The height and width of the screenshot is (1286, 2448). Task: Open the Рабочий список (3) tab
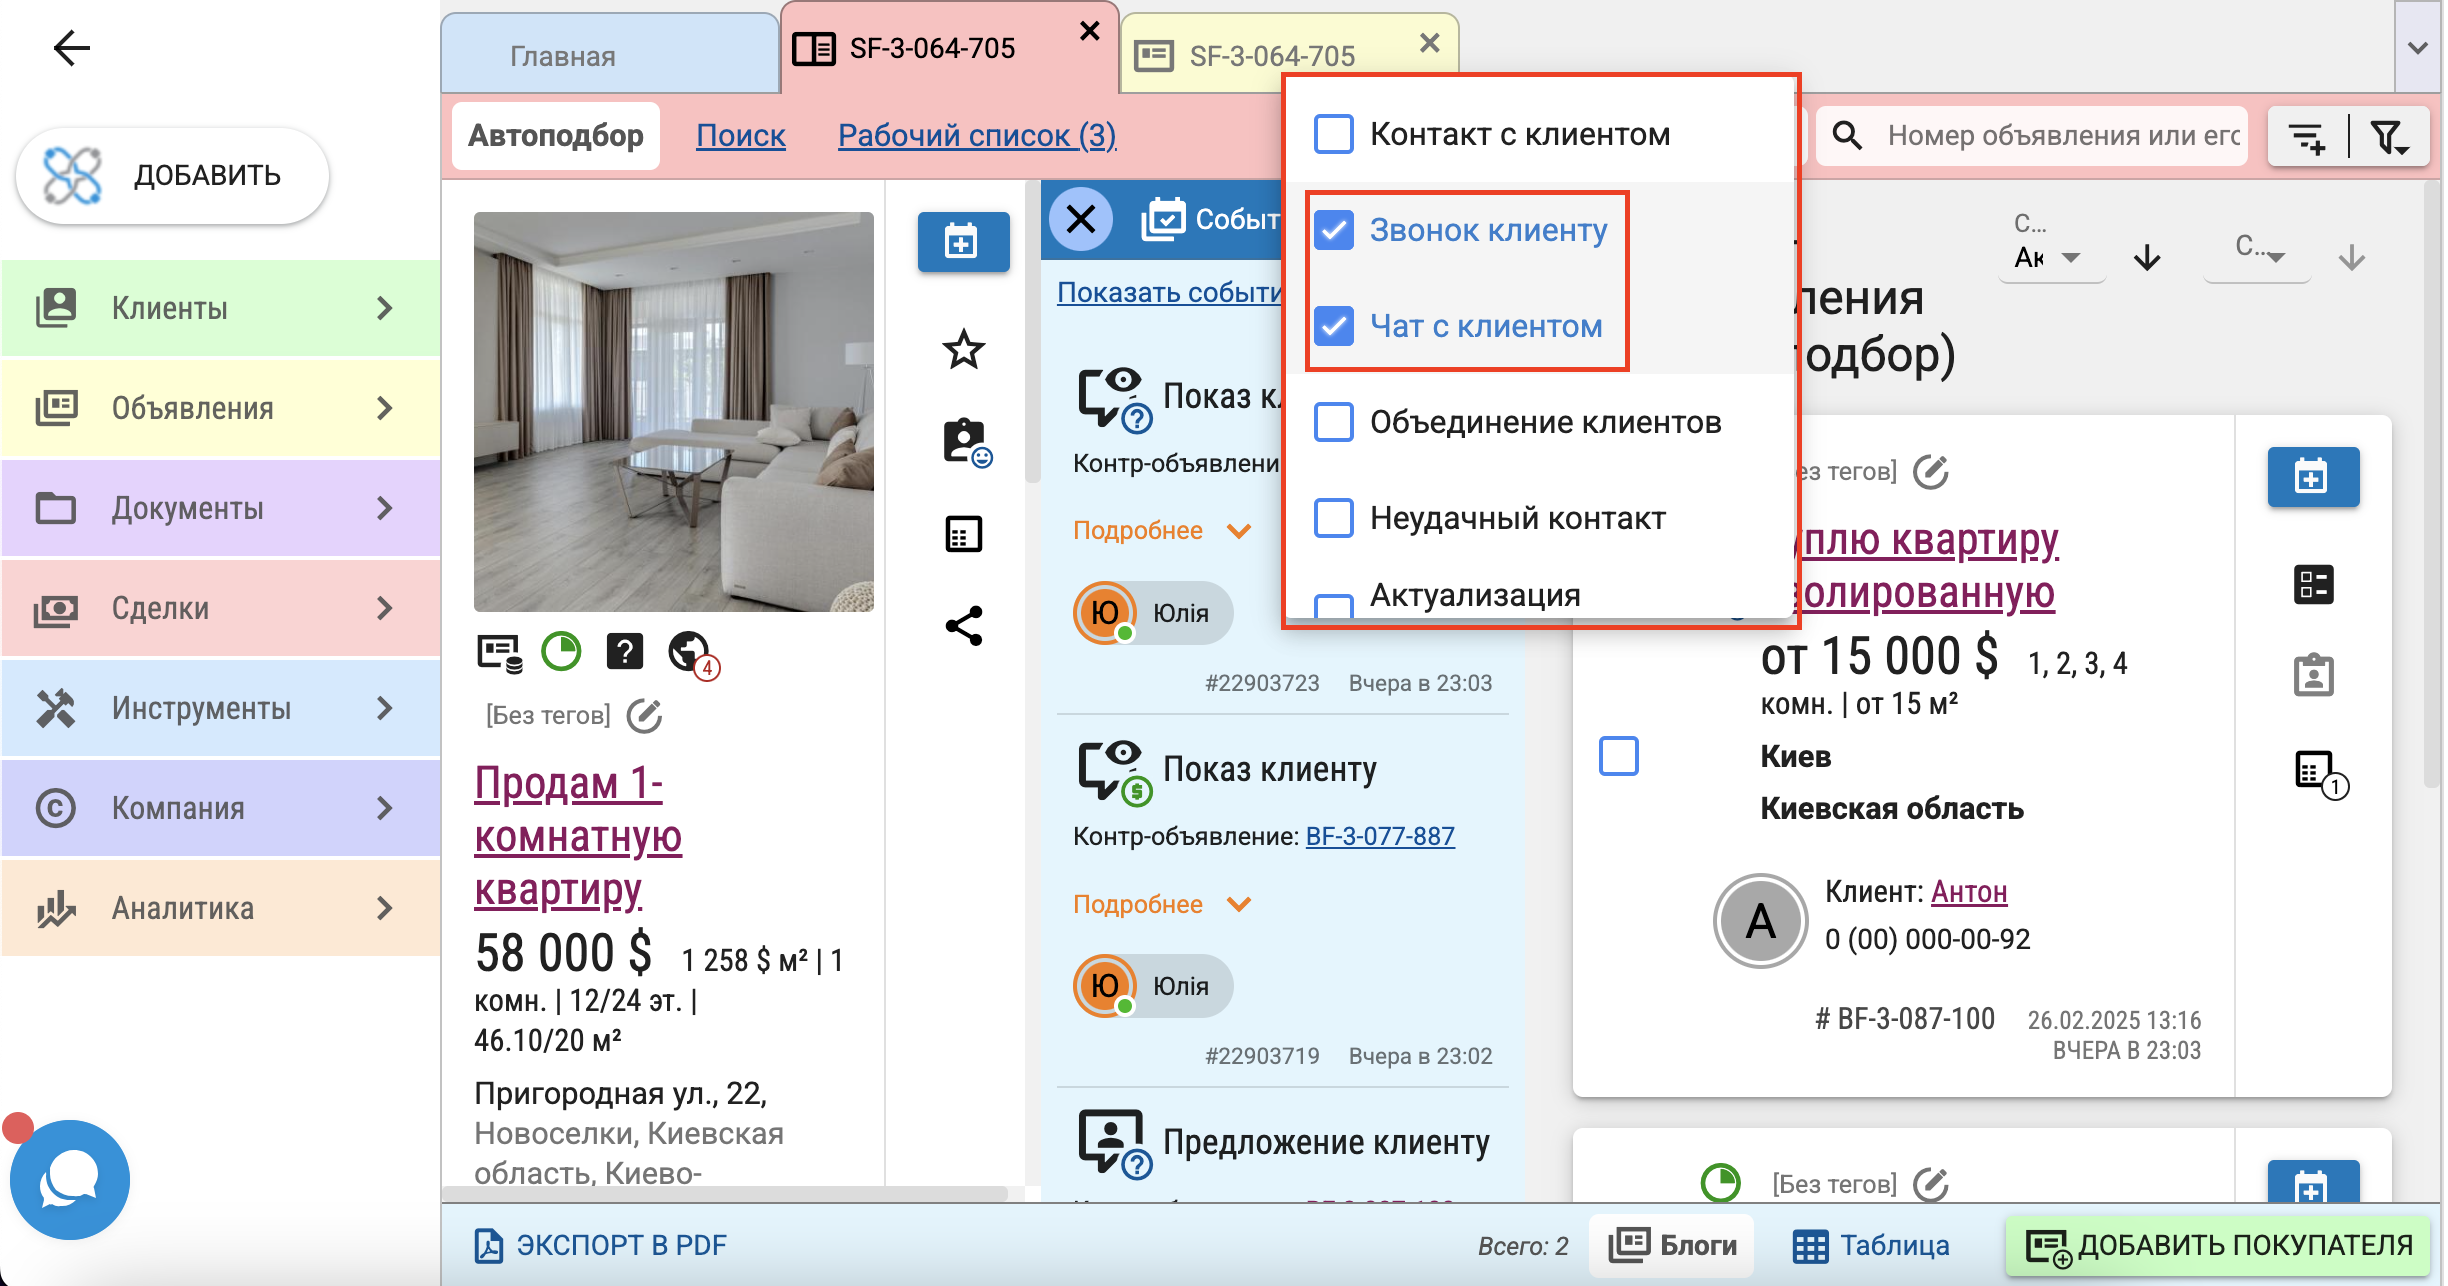pos(977,135)
